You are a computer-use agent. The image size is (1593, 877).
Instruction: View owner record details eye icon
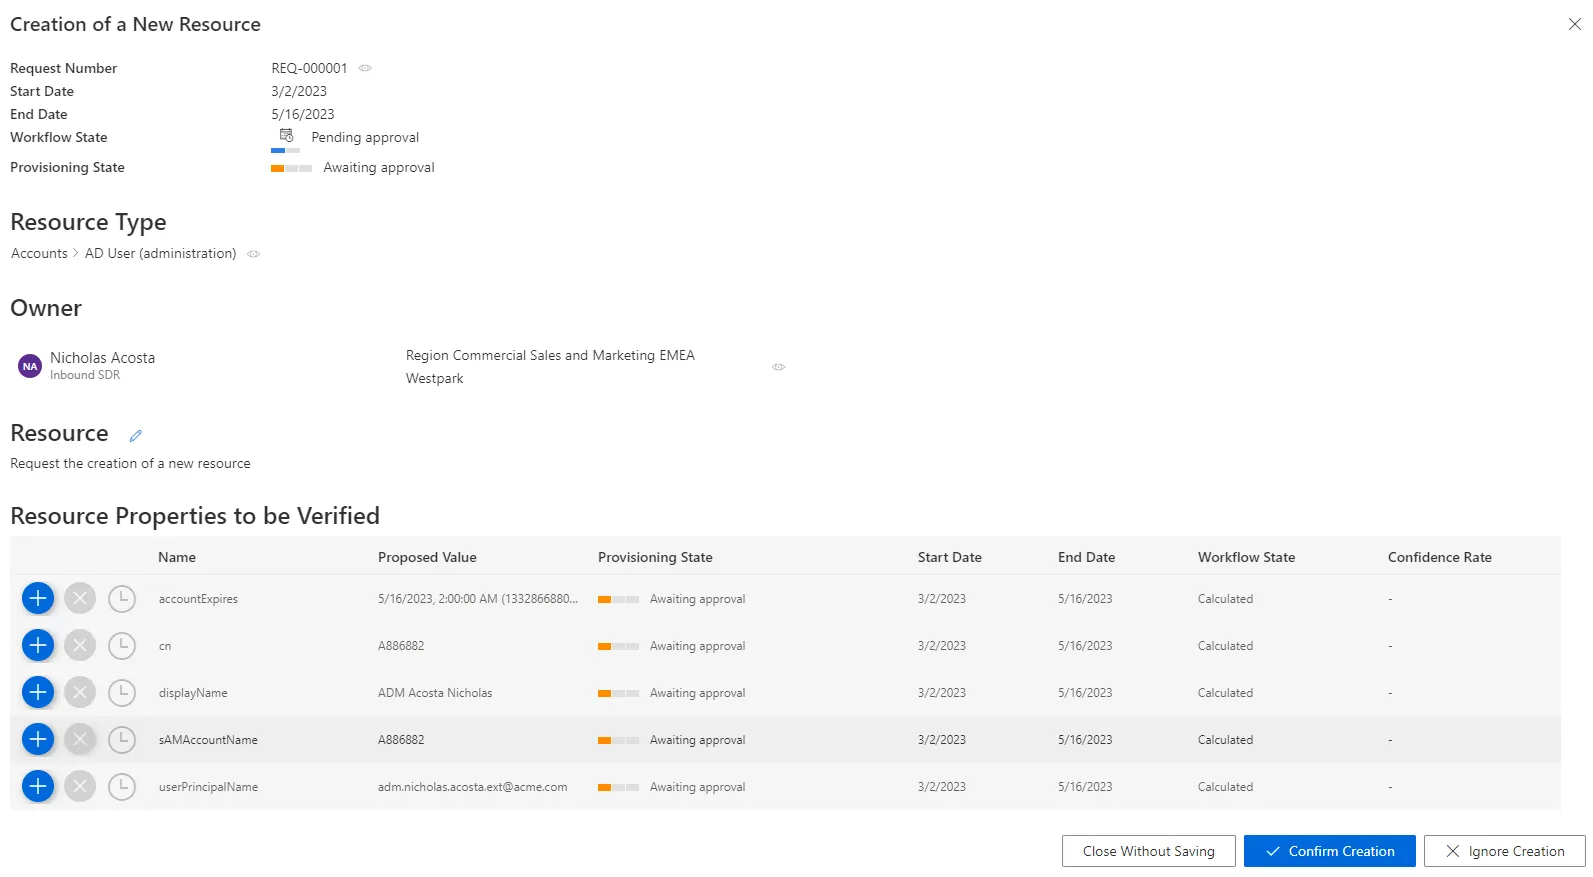pos(778,367)
